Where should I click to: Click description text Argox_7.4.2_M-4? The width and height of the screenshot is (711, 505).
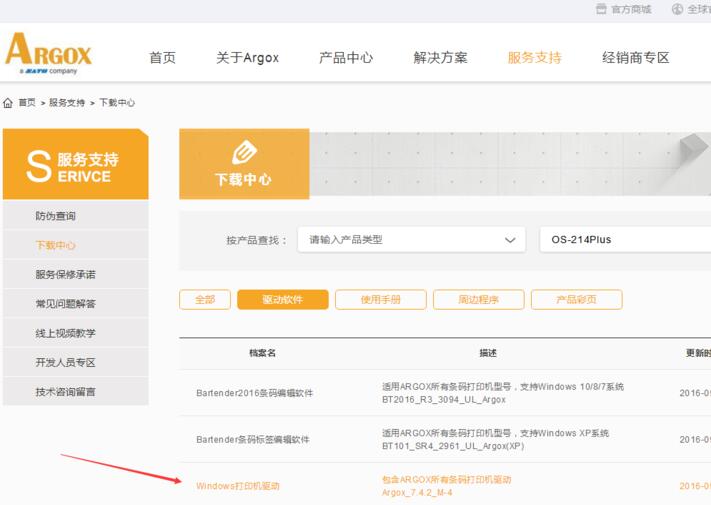[x=417, y=493]
